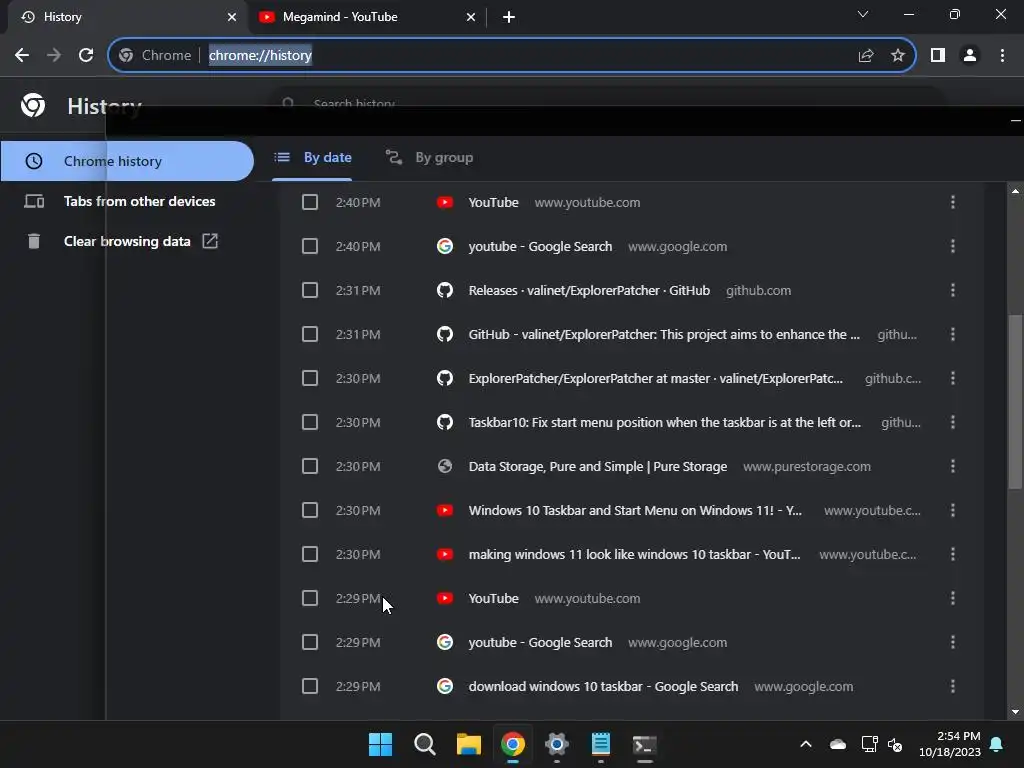This screenshot has height=768, width=1024.
Task: Show hidden system tray icons
Action: coord(806,744)
